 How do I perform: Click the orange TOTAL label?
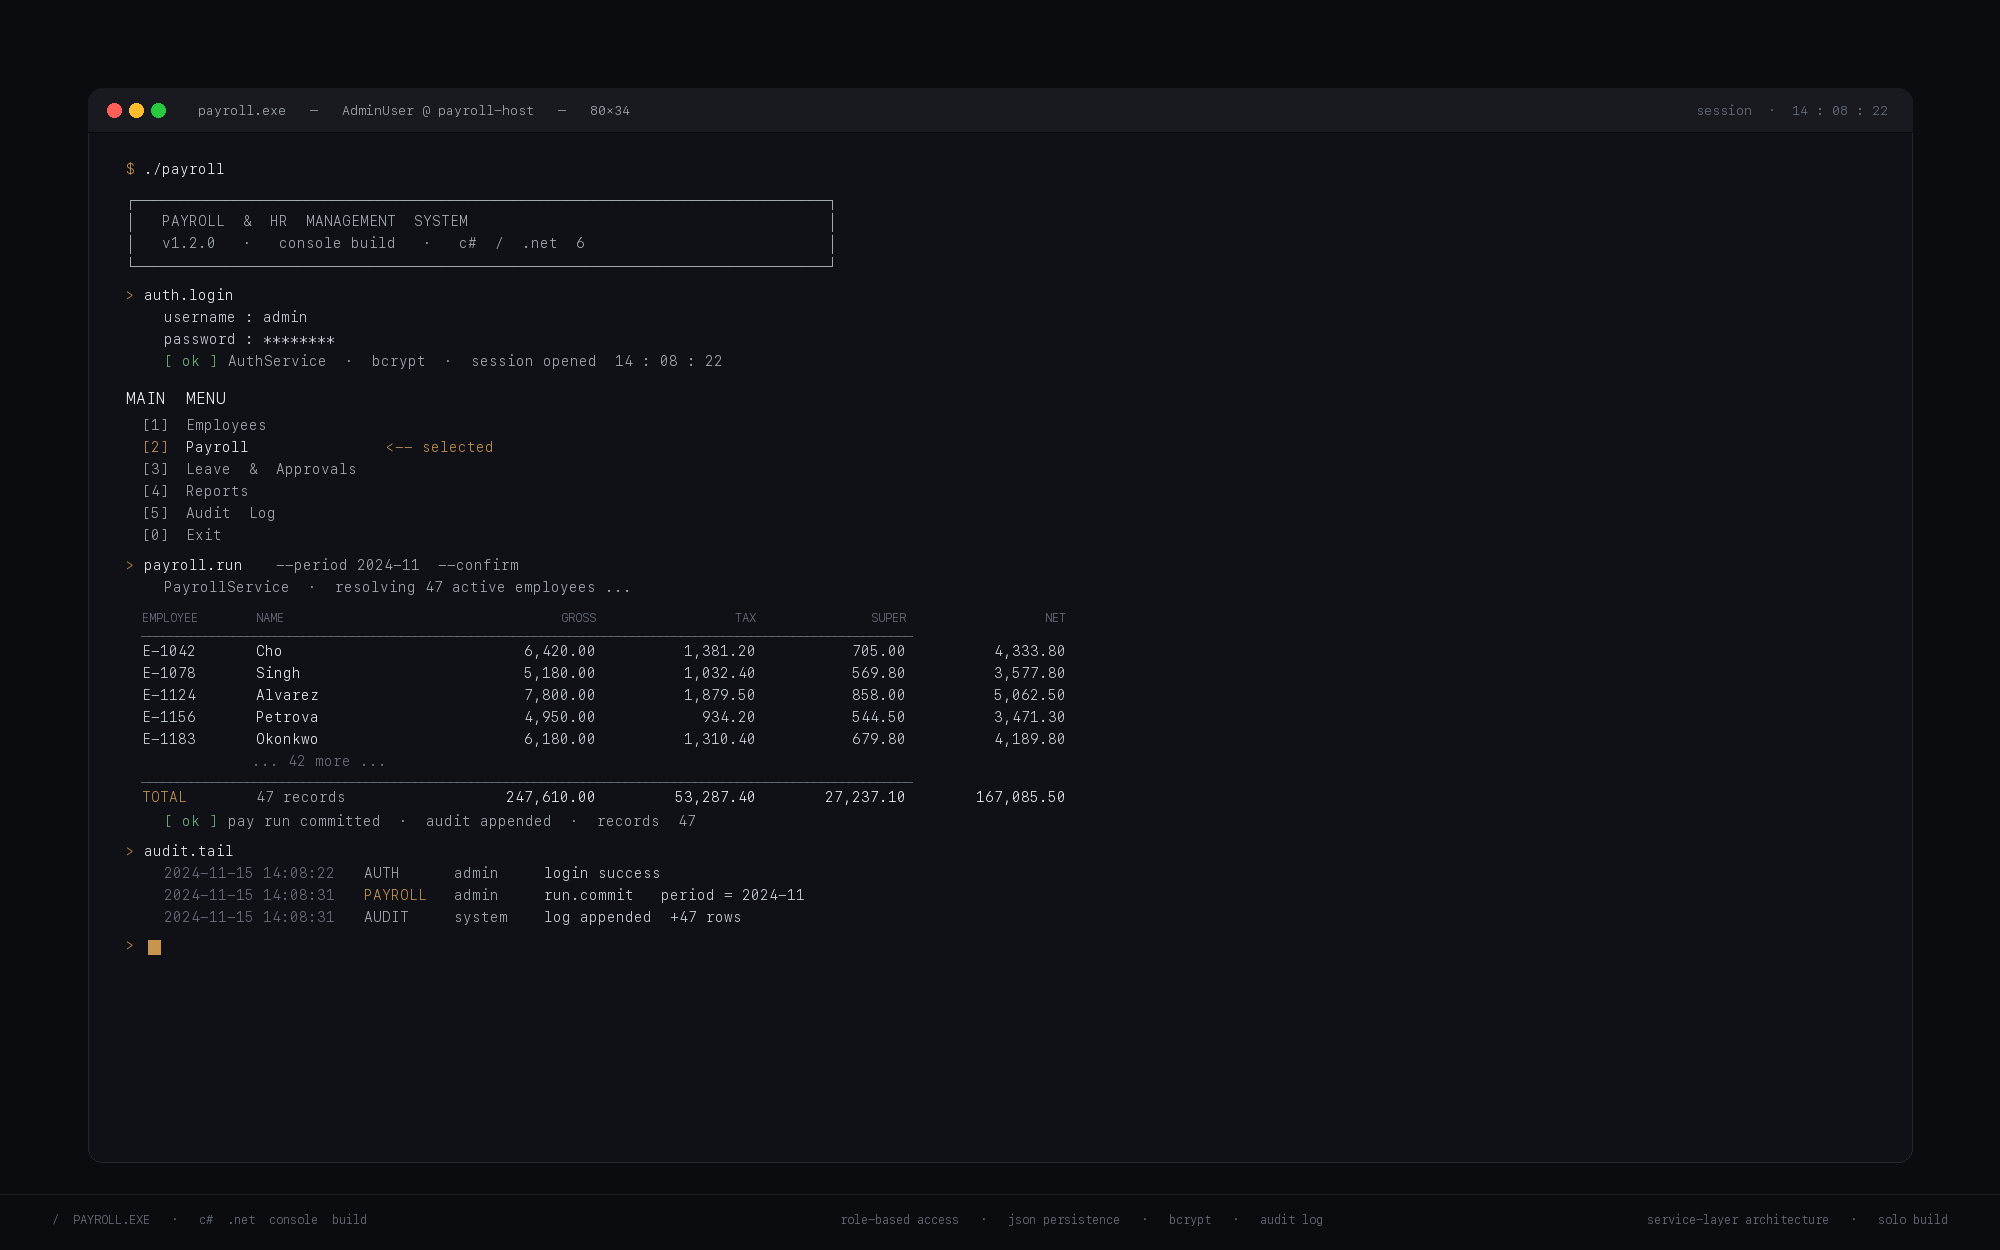164,797
